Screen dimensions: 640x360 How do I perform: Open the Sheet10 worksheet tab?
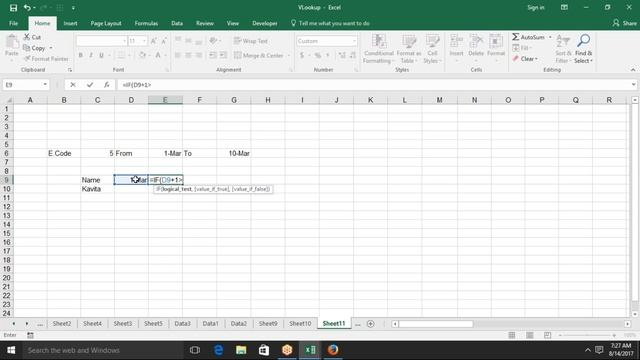tap(300, 324)
